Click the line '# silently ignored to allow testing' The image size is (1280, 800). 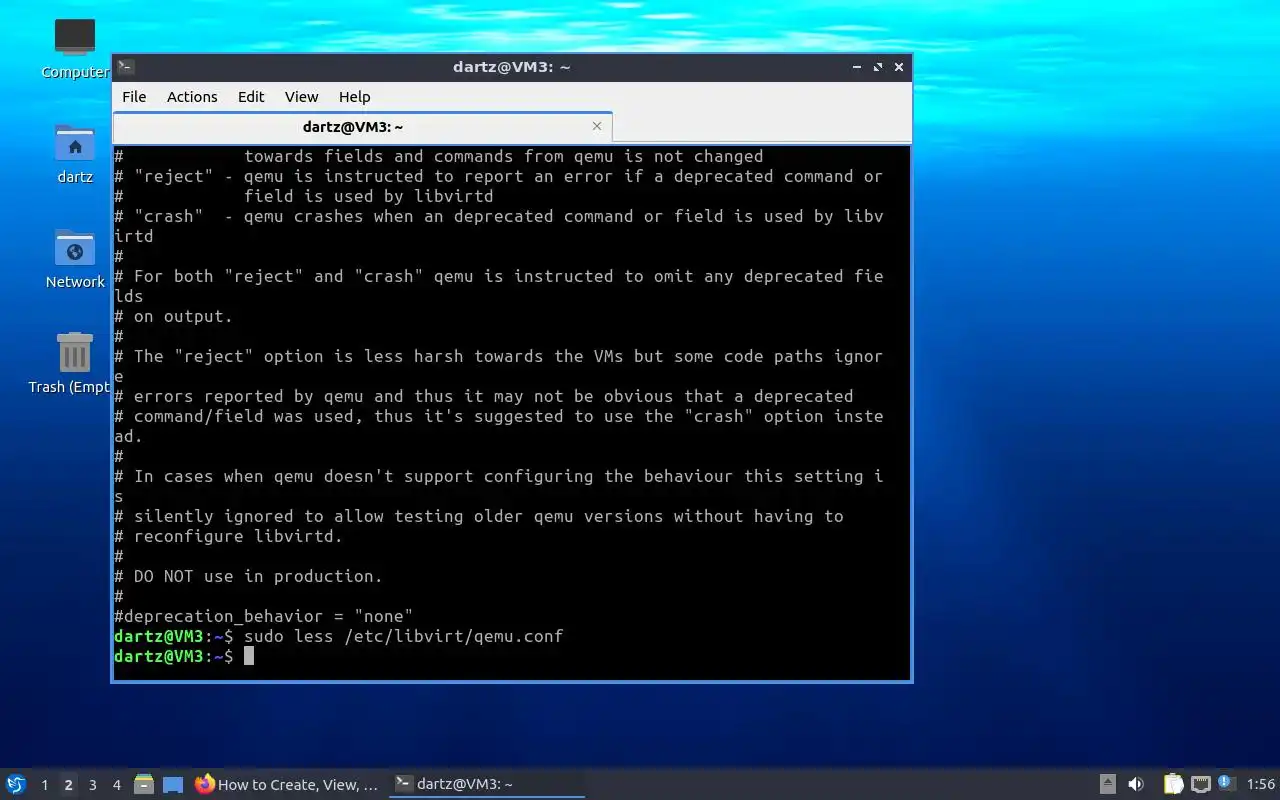[478, 516]
